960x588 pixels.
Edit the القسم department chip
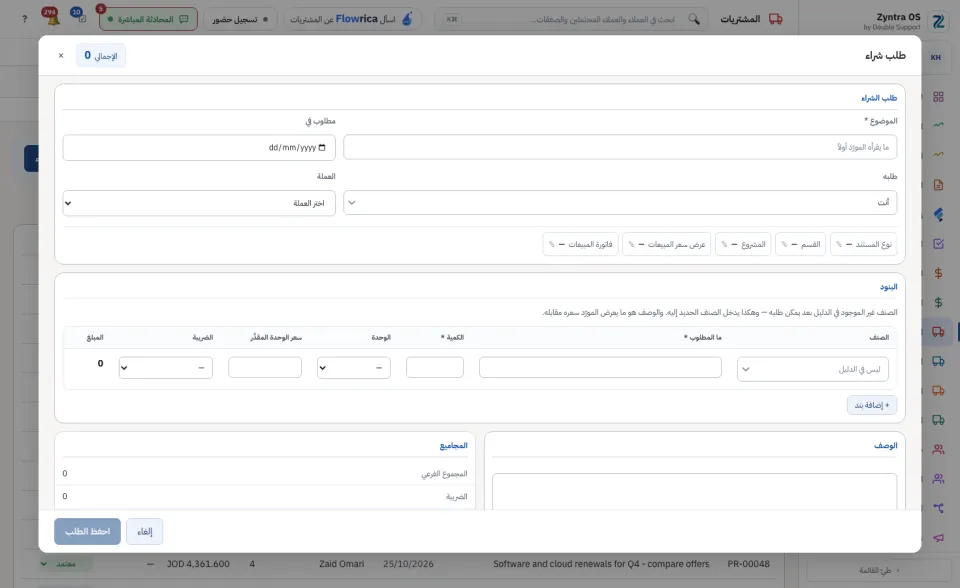800,244
